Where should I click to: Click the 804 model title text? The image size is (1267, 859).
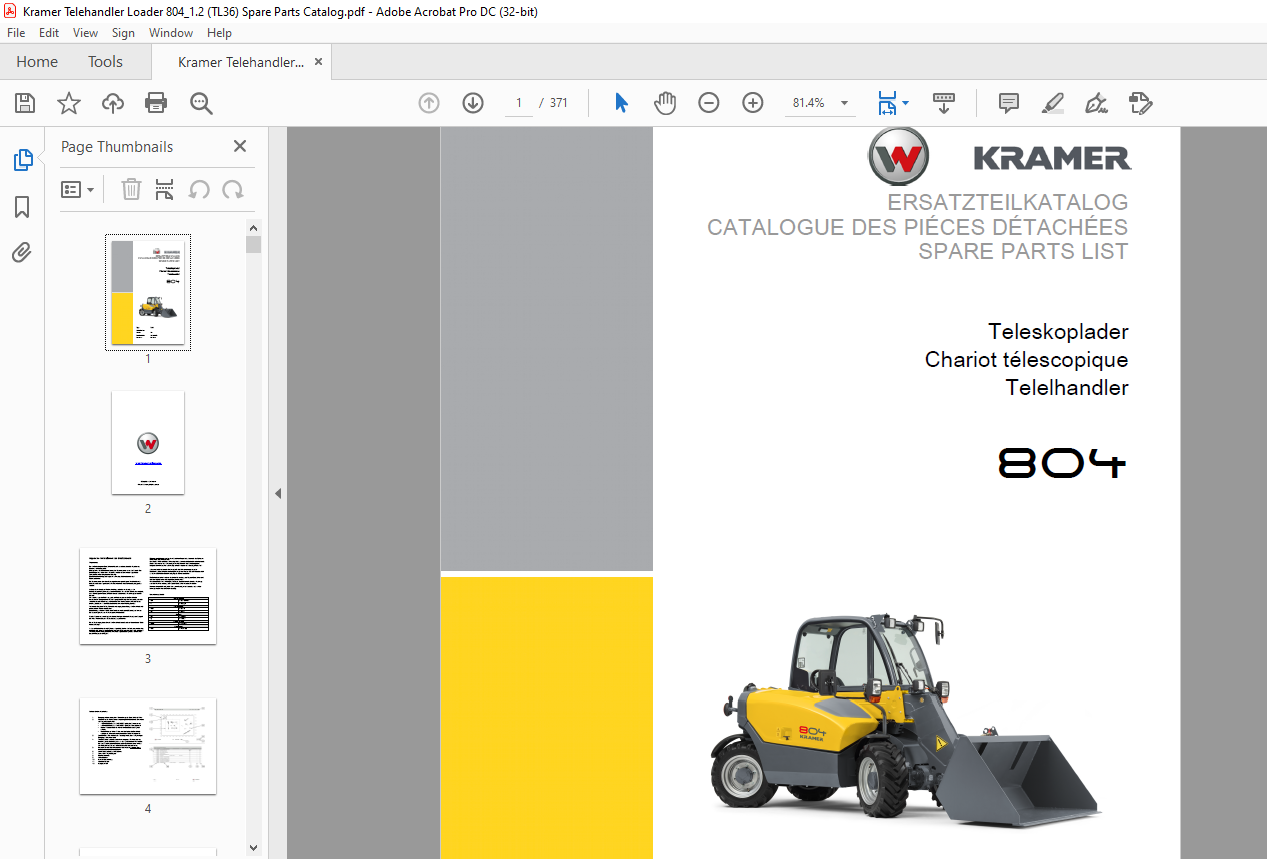(x=1062, y=463)
